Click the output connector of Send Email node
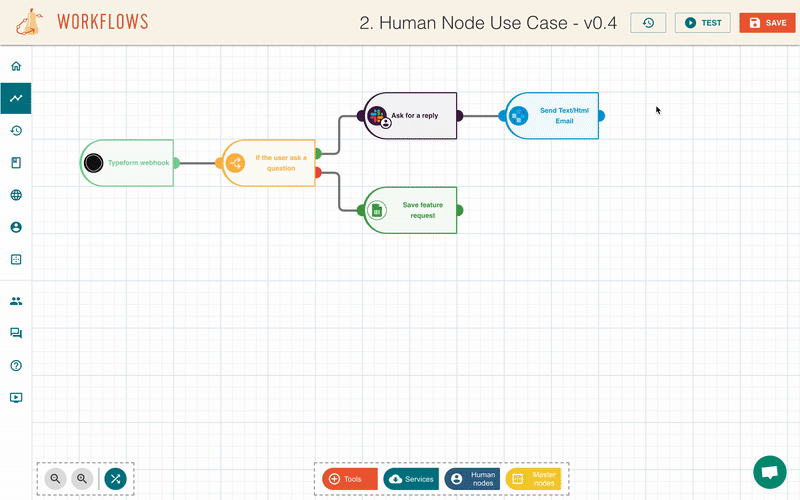Image resolution: width=800 pixels, height=500 pixels. (601, 116)
